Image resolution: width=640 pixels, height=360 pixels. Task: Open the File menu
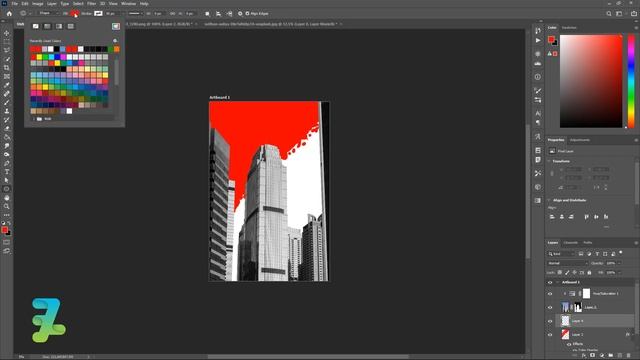tap(15, 4)
